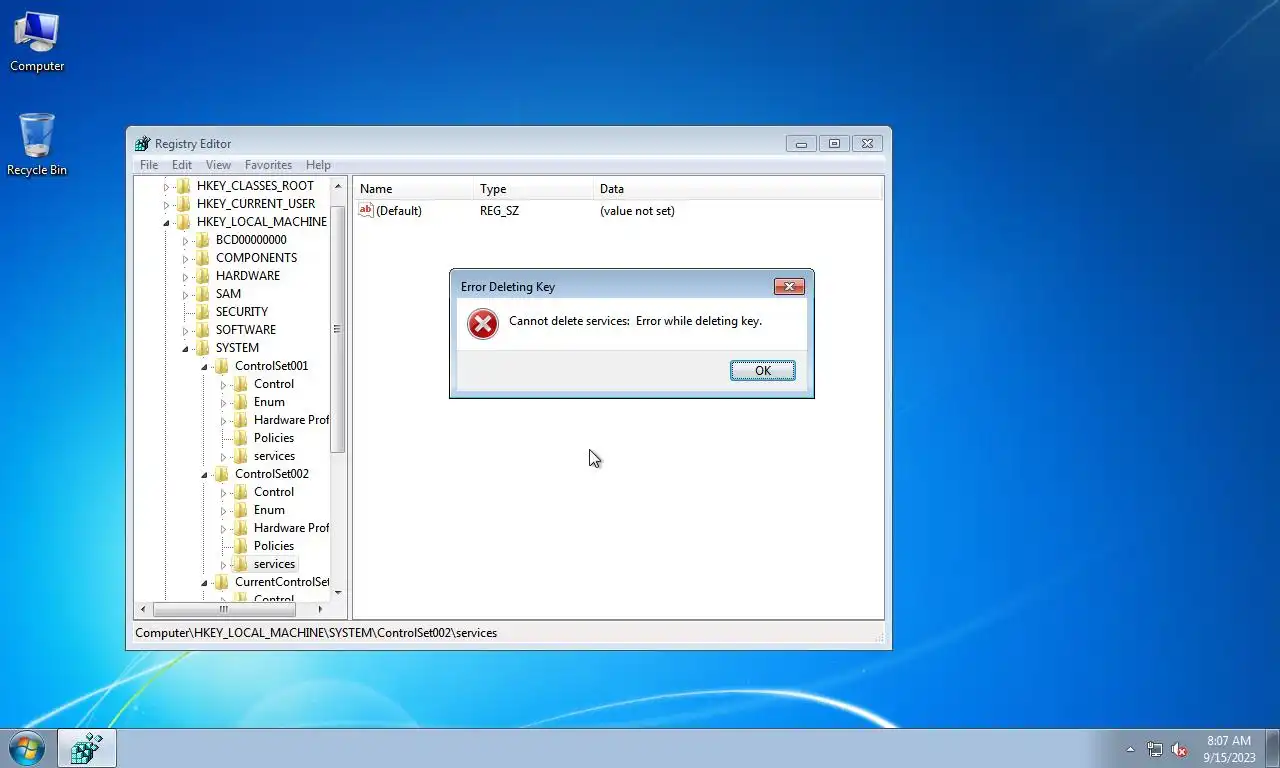The image size is (1280, 768).
Task: Click the CurrentControlSet folder icon
Action: click(221, 582)
